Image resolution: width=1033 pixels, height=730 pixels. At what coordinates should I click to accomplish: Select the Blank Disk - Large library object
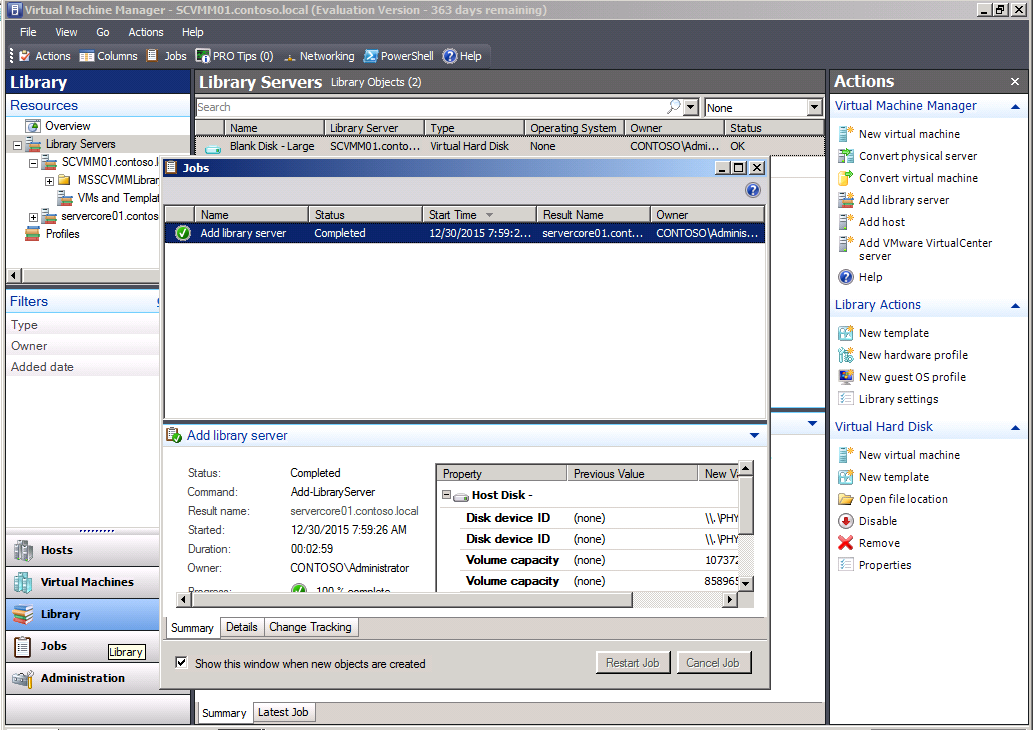pyautogui.click(x=509, y=146)
